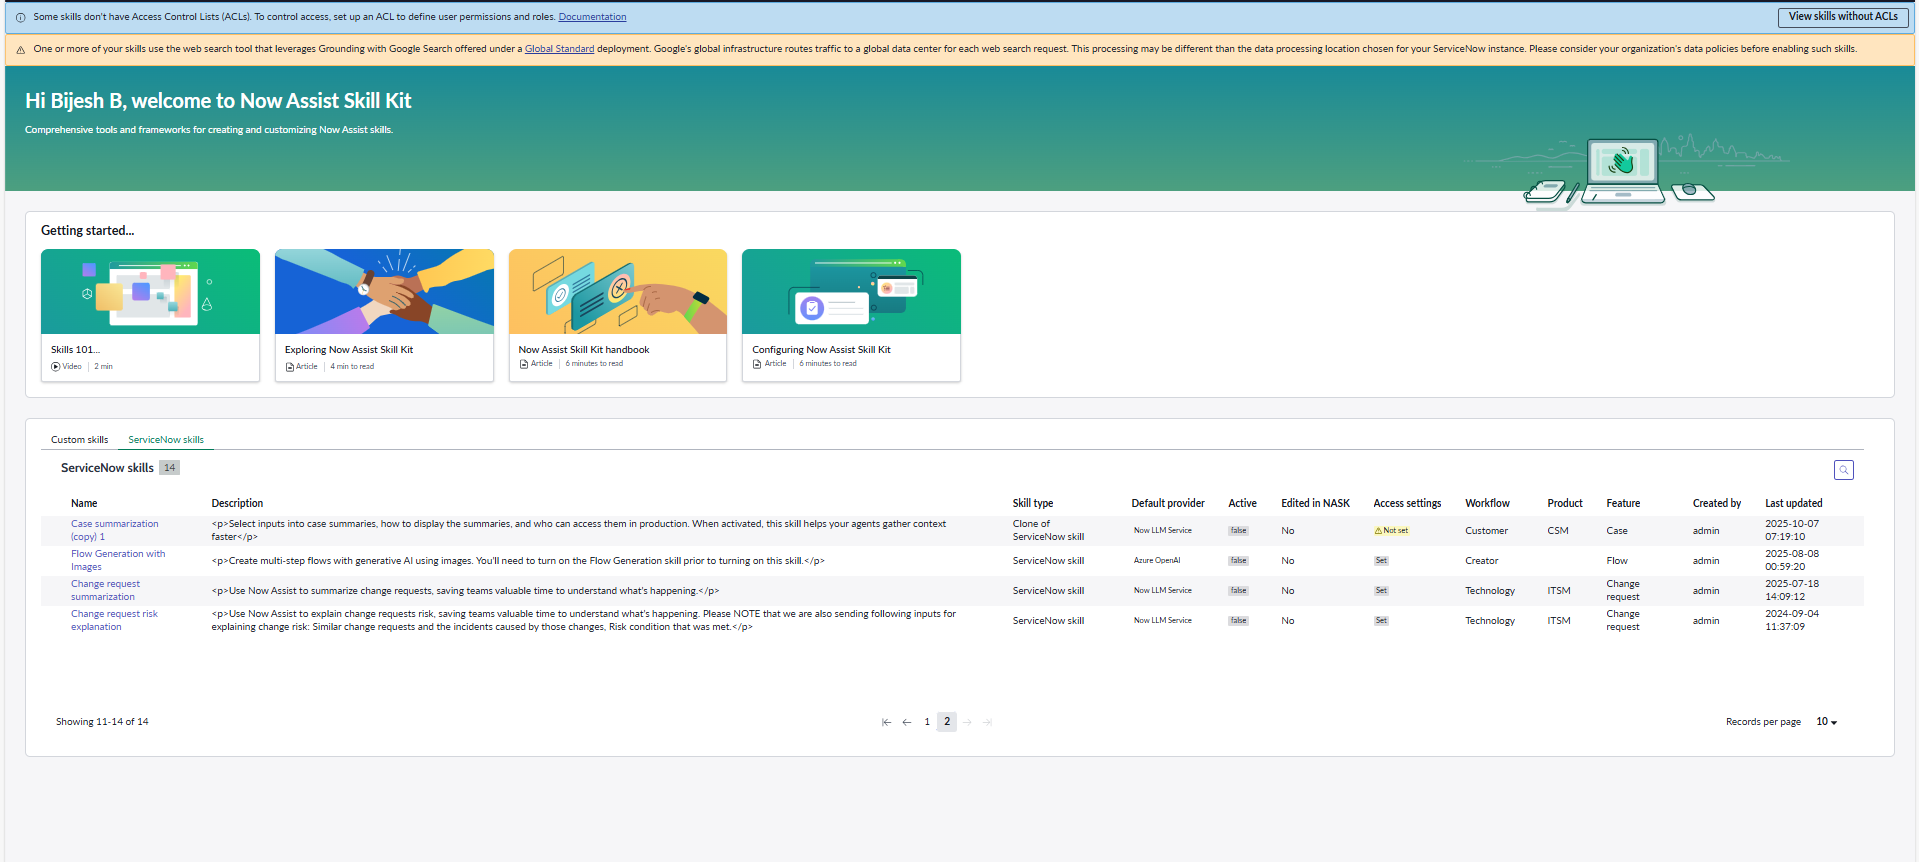Click the Customer workflow cell
Image resolution: width=1919 pixels, height=862 pixels.
pos(1486,531)
